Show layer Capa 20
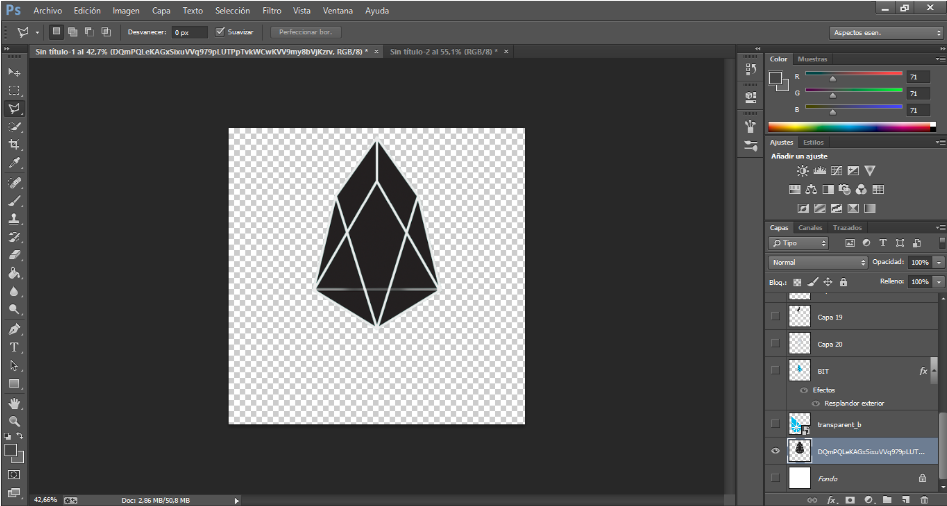 pos(775,344)
